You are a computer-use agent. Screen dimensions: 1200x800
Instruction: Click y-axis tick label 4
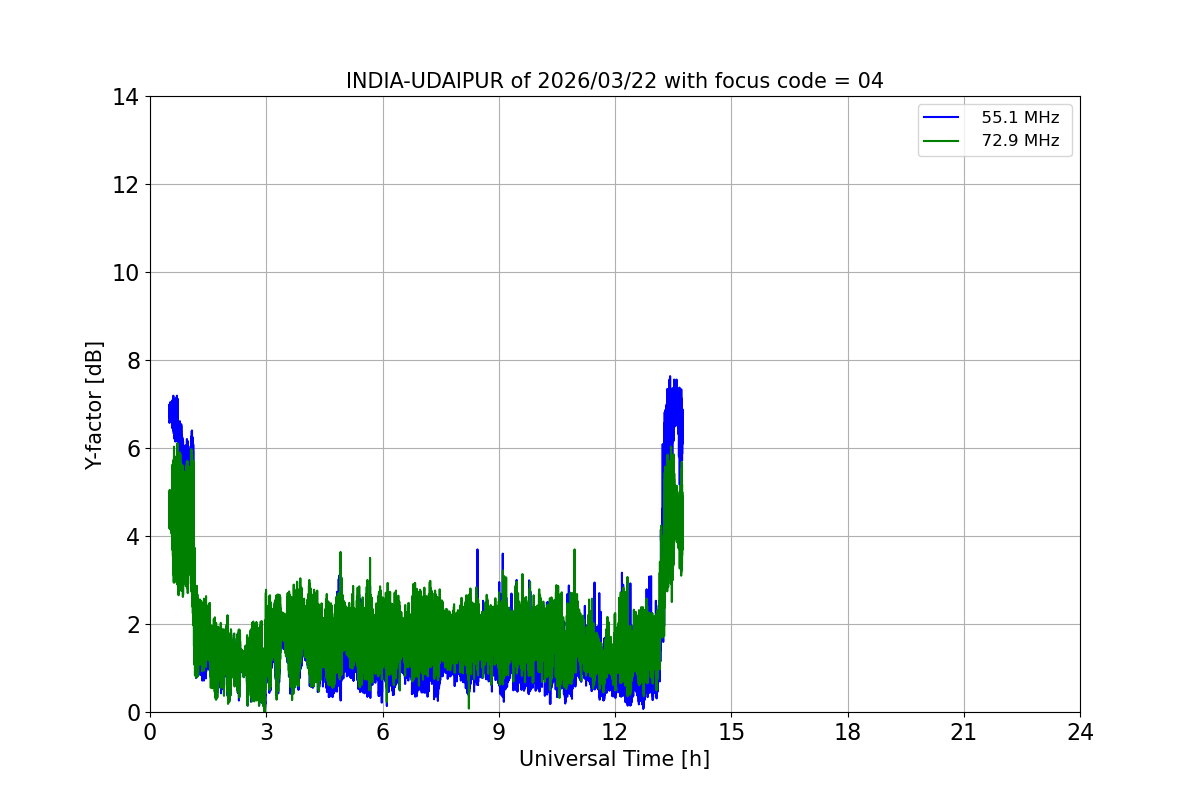[132, 537]
